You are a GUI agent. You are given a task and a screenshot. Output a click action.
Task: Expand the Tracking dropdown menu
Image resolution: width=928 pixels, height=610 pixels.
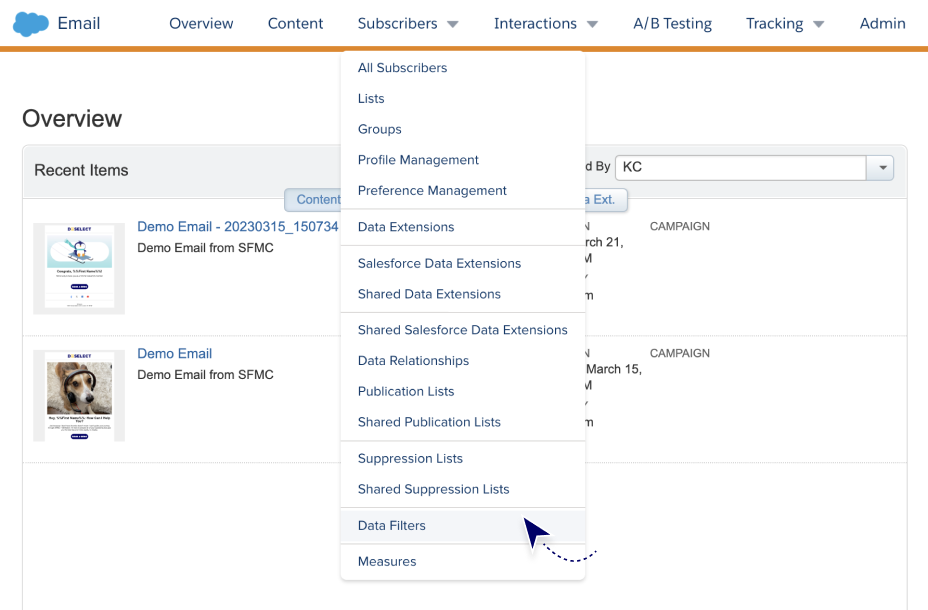click(785, 23)
